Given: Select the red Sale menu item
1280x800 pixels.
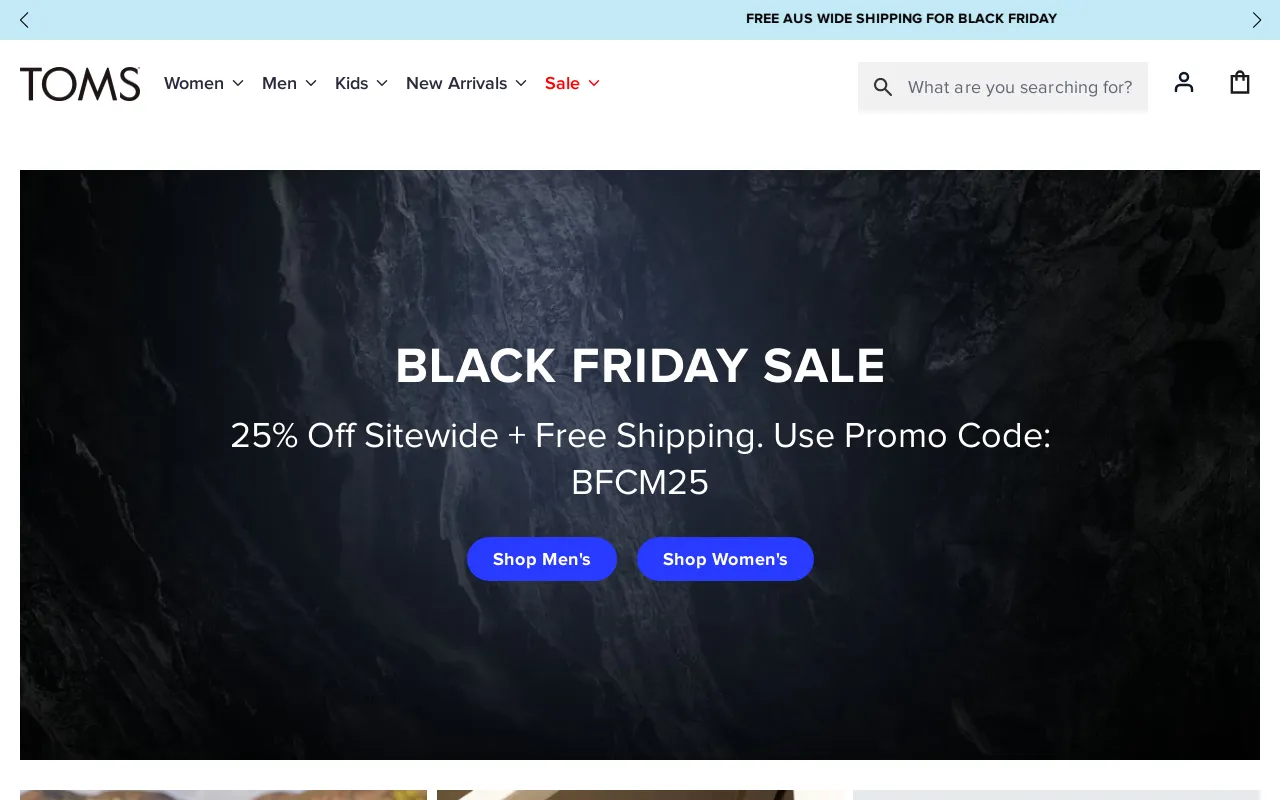Looking at the screenshot, I should [562, 83].
